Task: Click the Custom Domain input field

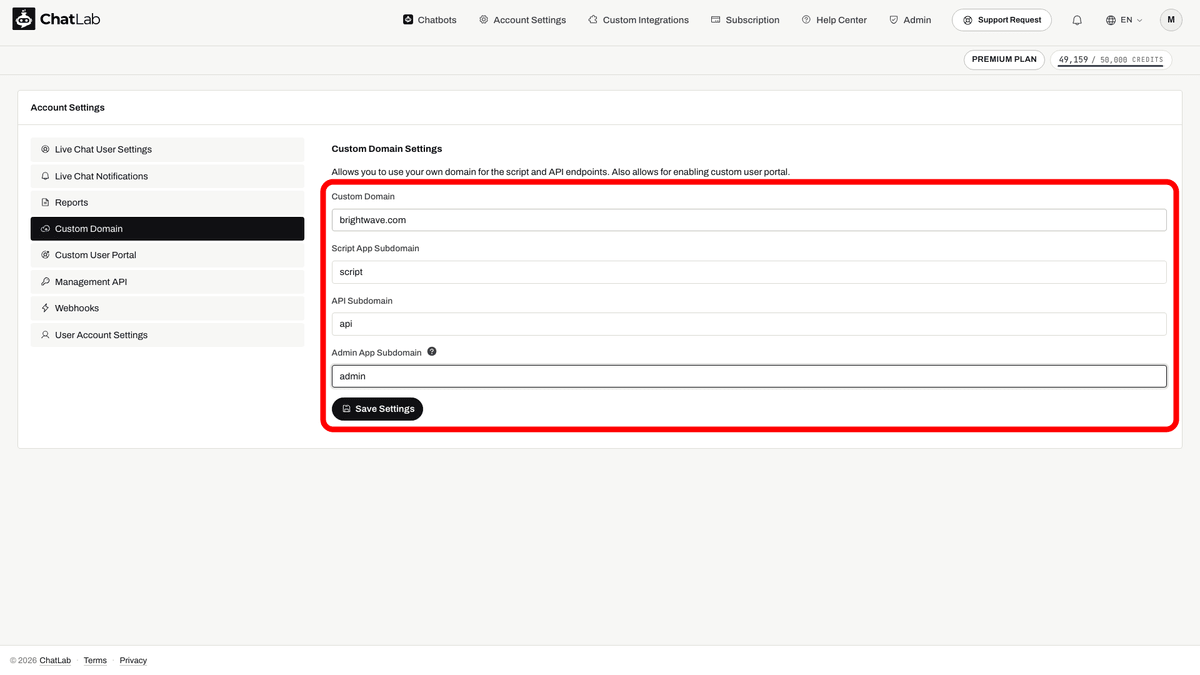Action: (x=749, y=220)
